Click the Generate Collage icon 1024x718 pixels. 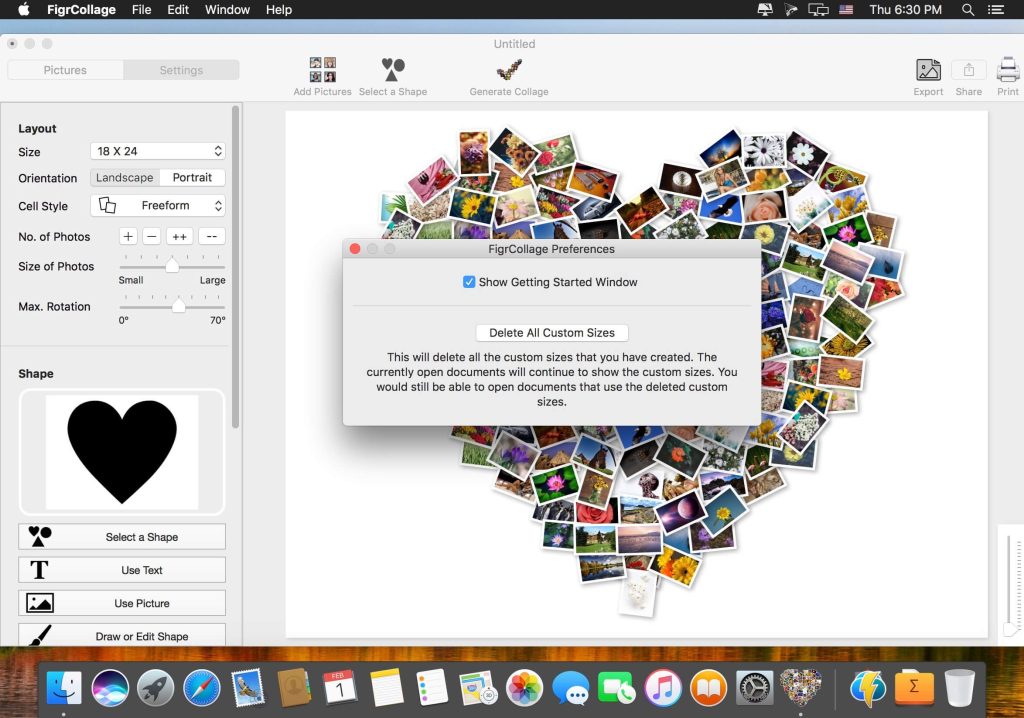[509, 70]
